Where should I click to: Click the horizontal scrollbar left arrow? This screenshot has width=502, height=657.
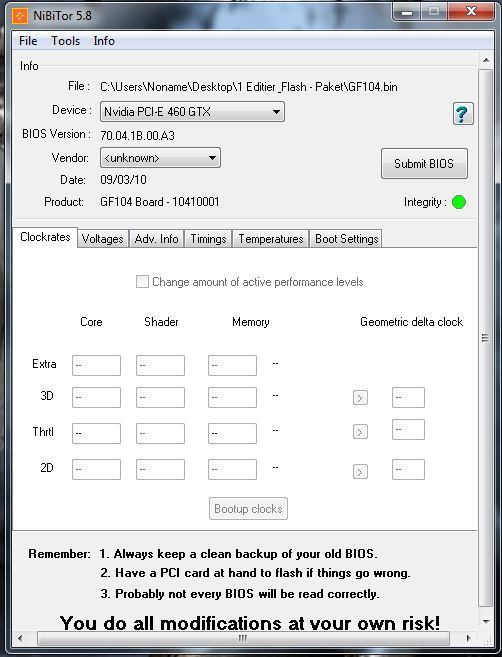[20, 639]
